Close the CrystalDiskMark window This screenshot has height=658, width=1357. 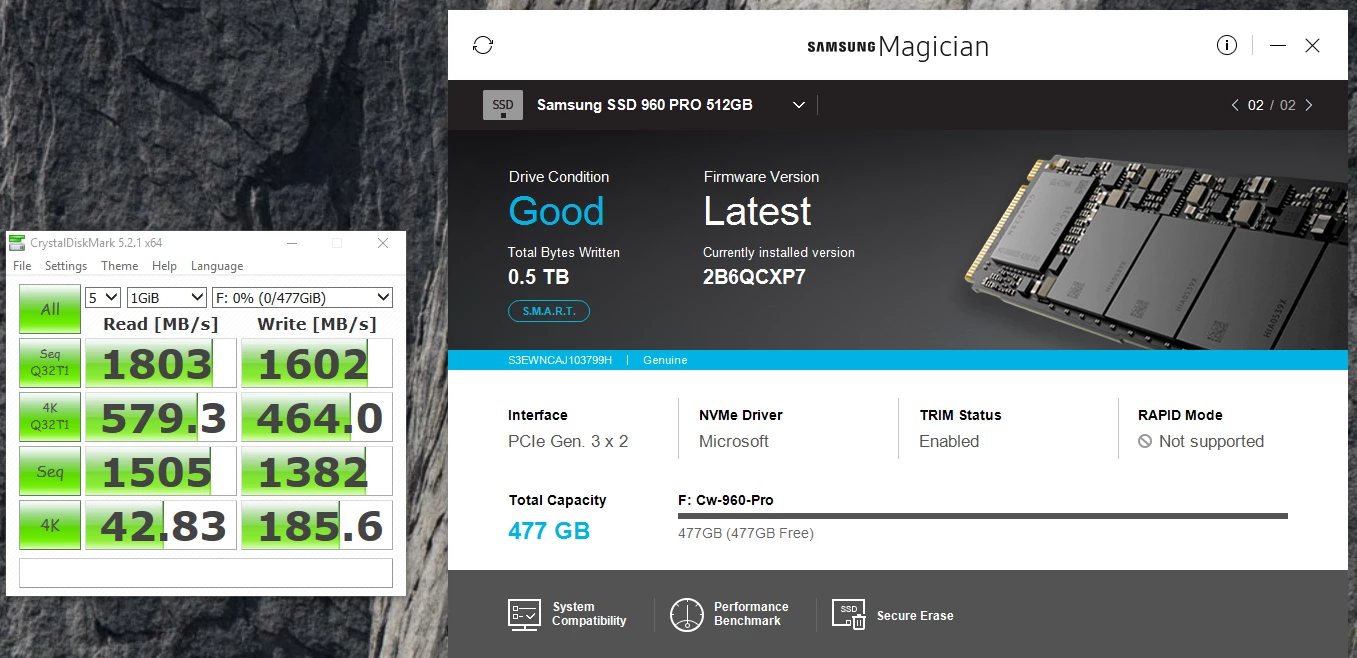coord(383,243)
